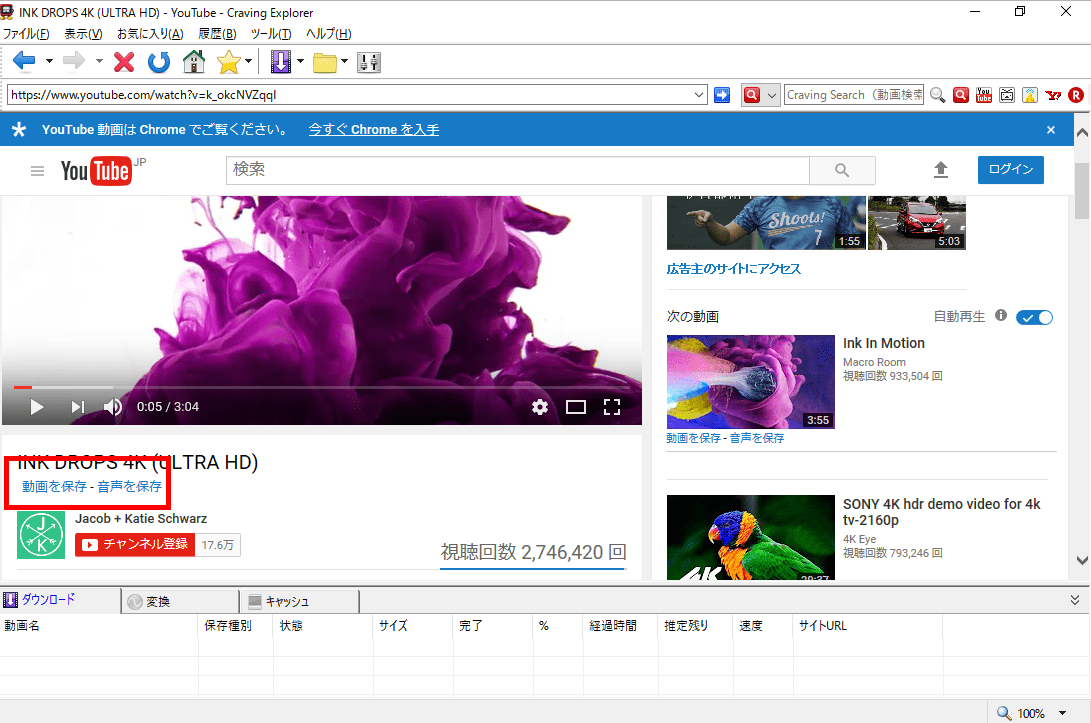Image resolution: width=1091 pixels, height=723 pixels.
Task: Open the Ink In Motion video thumbnail
Action: pos(750,381)
